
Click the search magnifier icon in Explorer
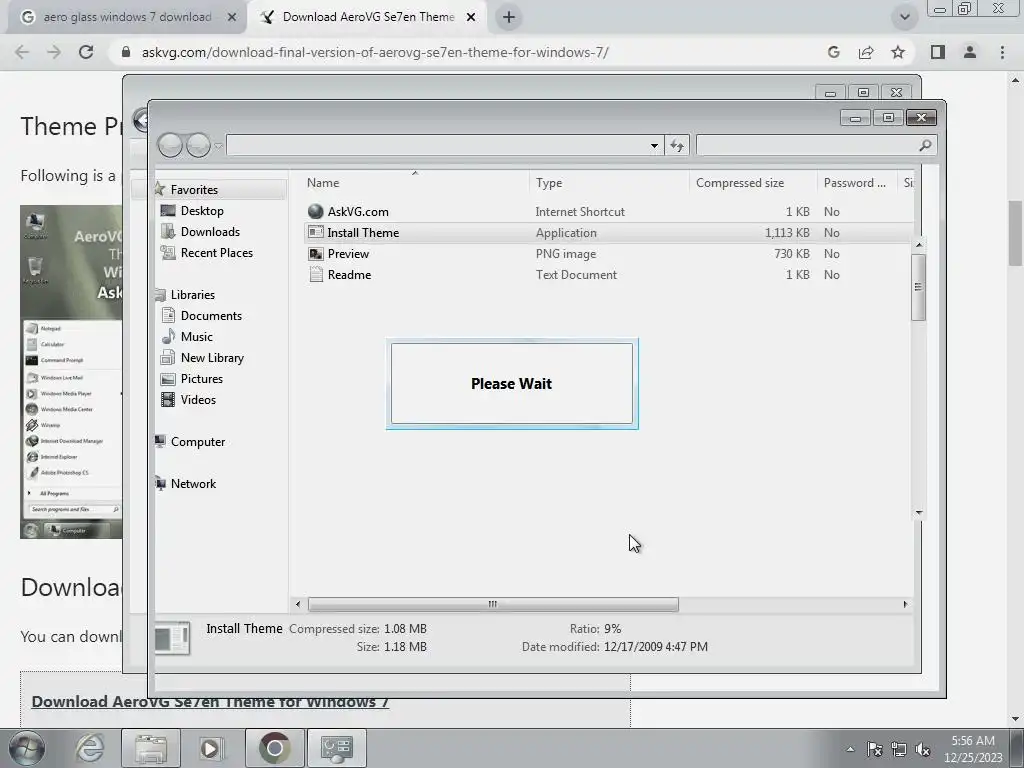coord(925,145)
